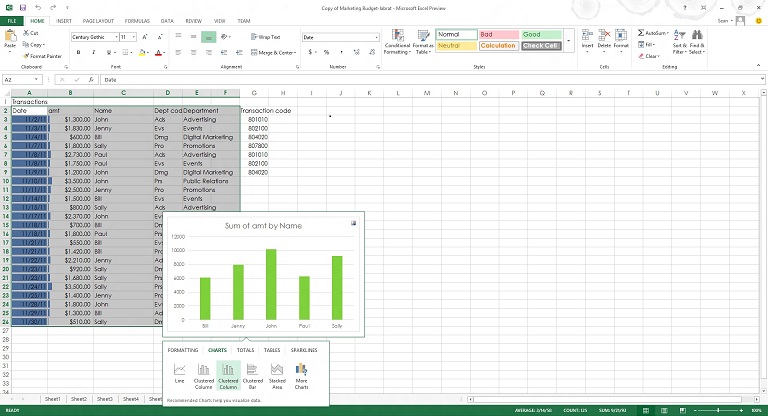Toggle Italic formatting
This screenshot has width=768, height=416.
(93, 52)
